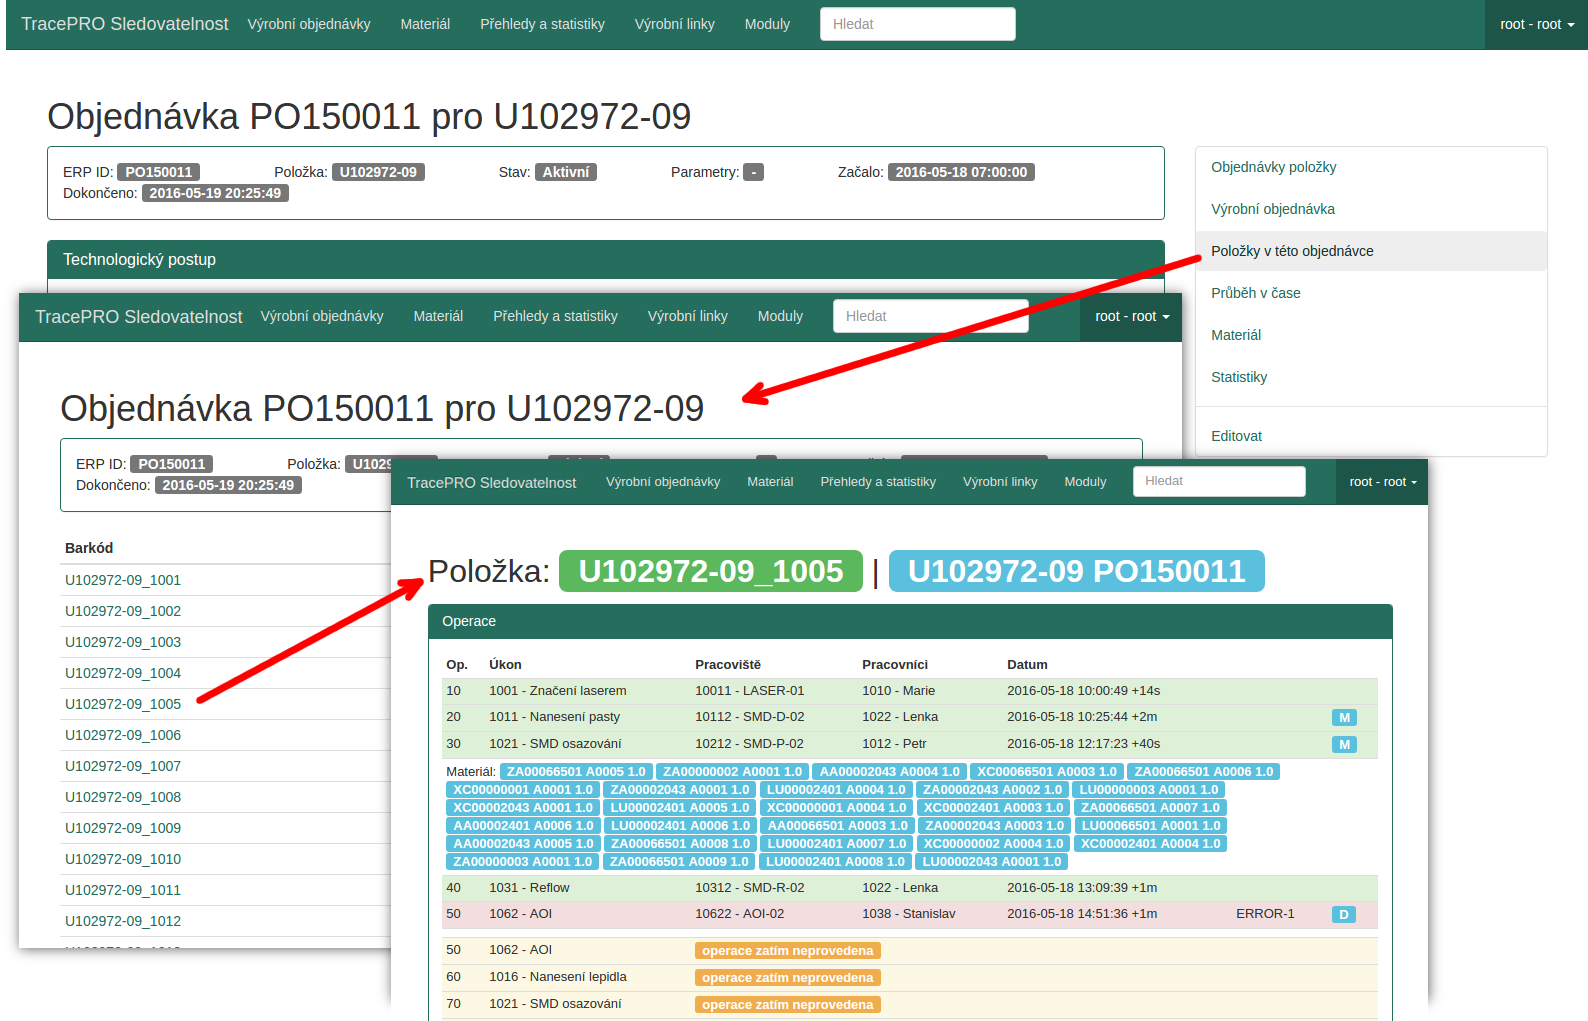The image size is (1588, 1021).
Task: Click TracePRO Sledovatelnost brand in top navbar
Action: click(x=125, y=24)
